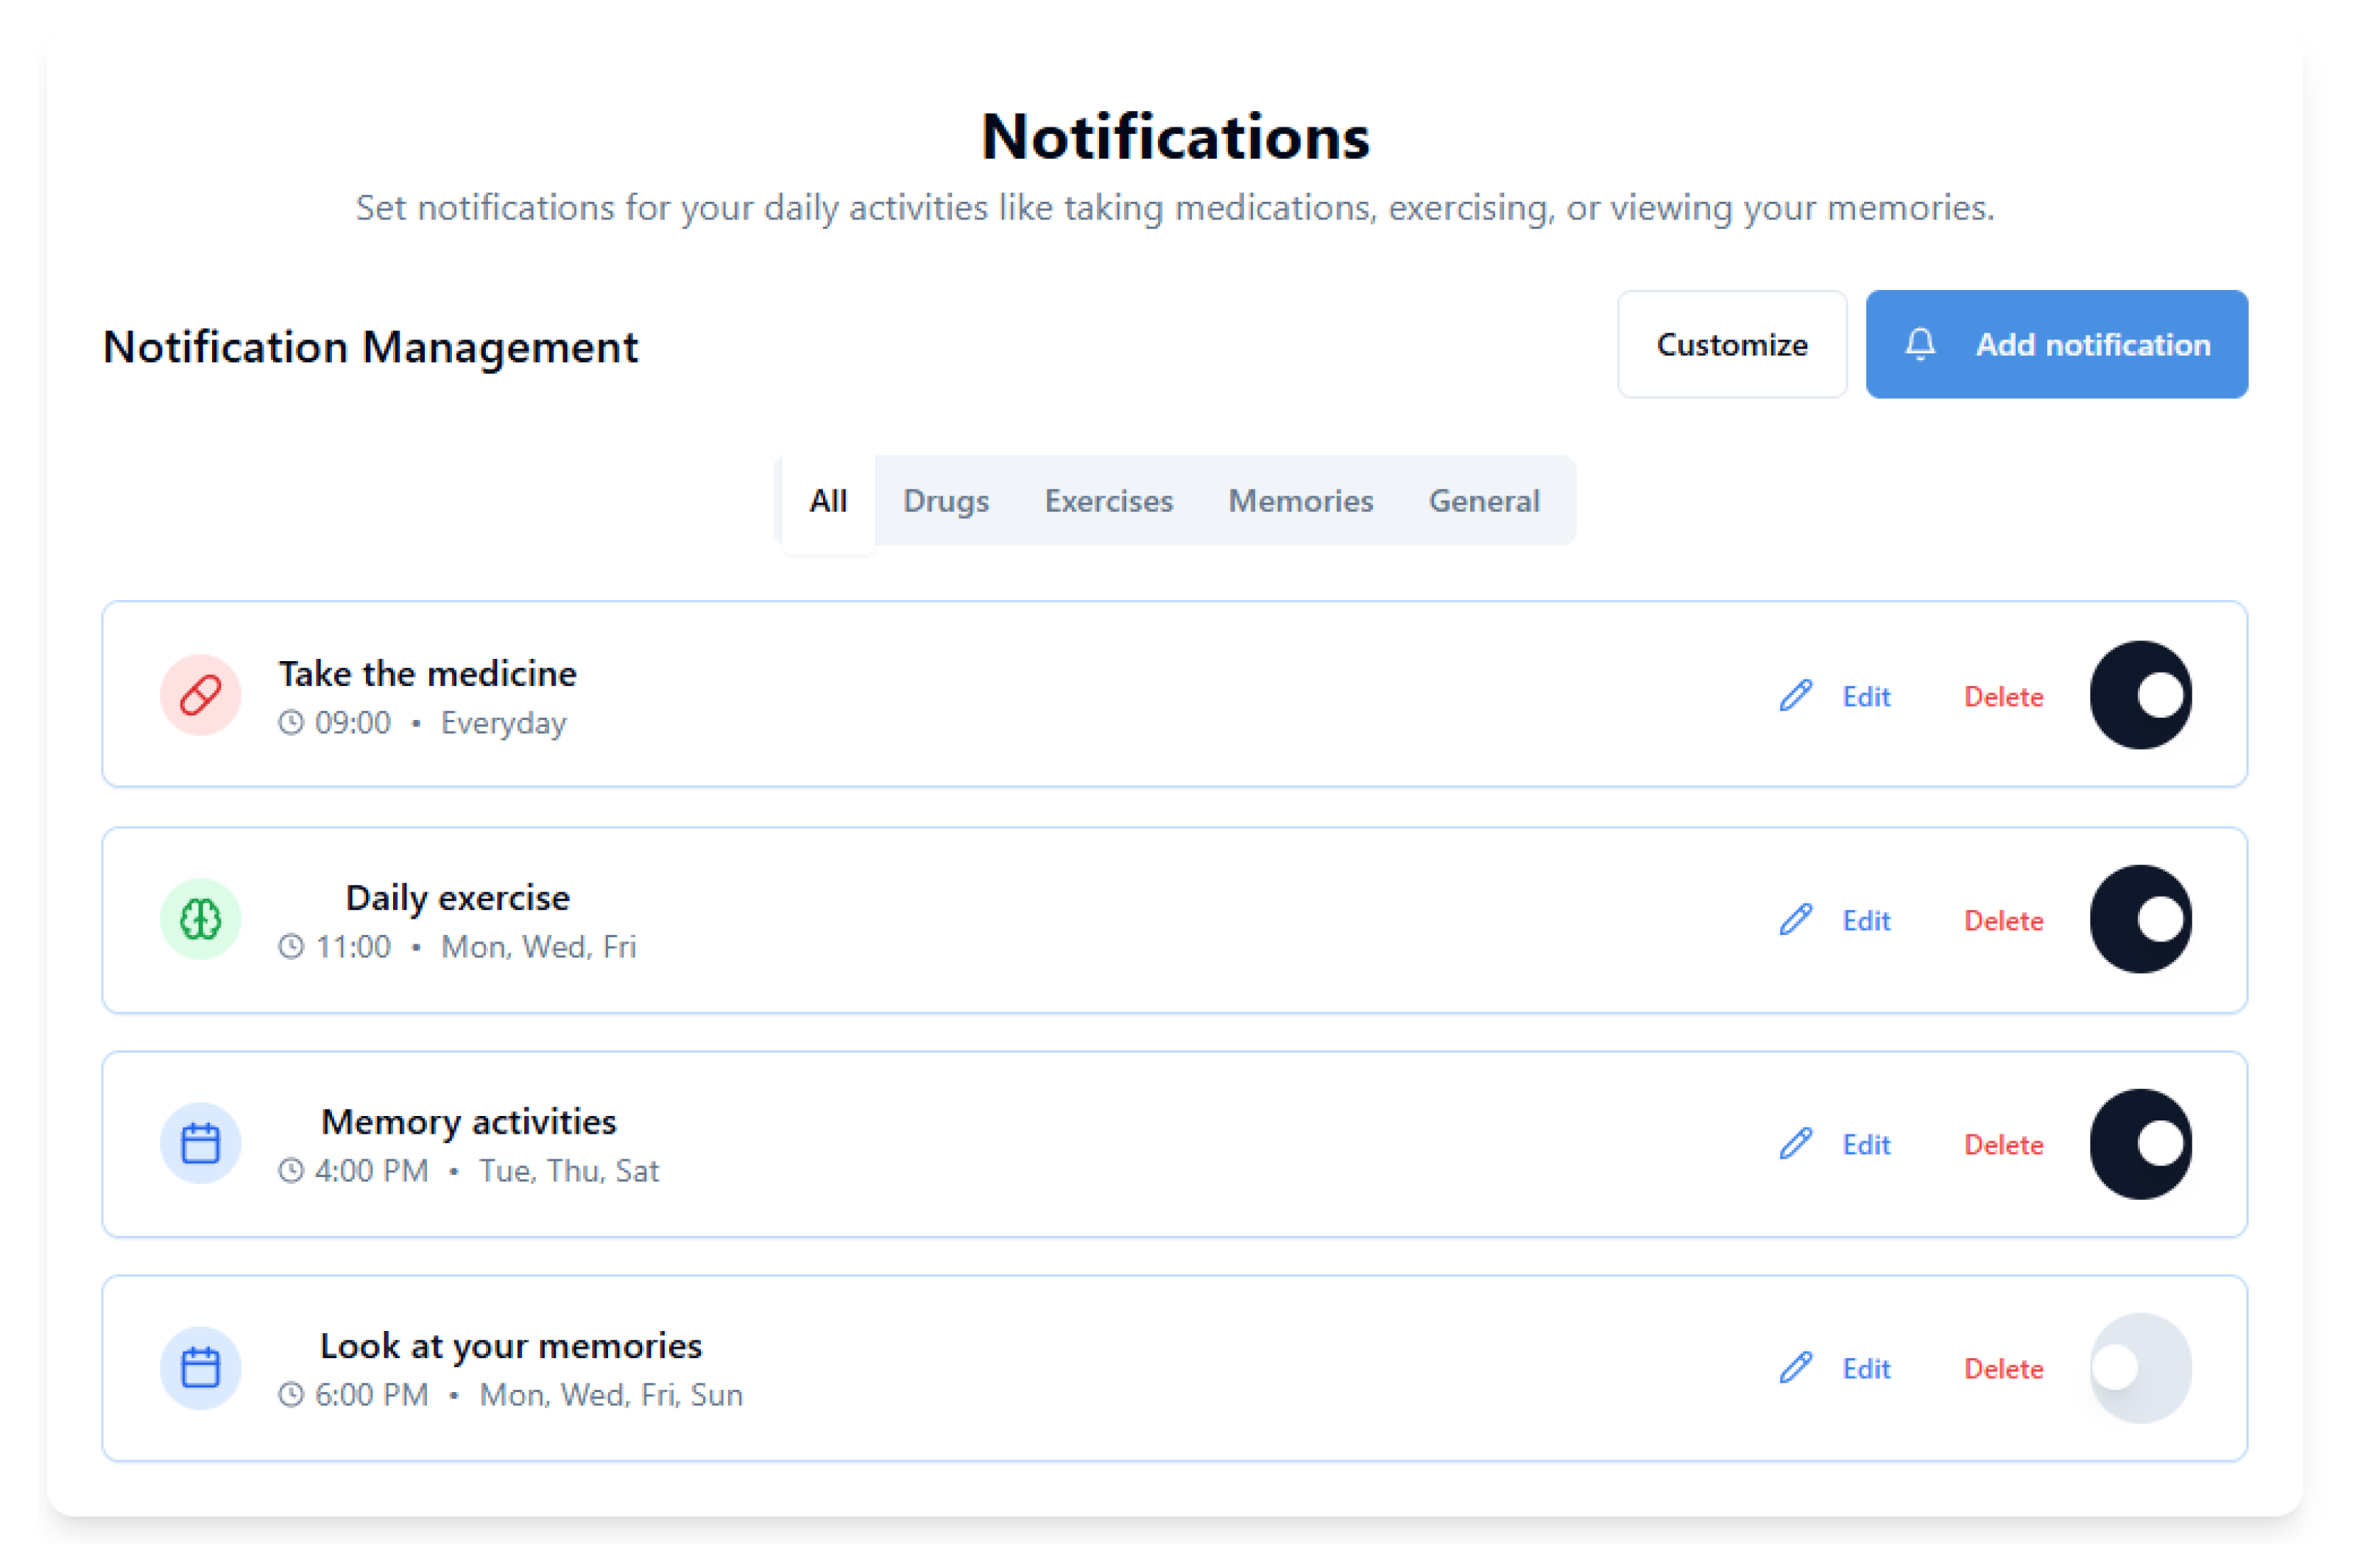Click the pencil icon for Daily exercise
The image size is (2355, 1568).
click(x=1796, y=919)
